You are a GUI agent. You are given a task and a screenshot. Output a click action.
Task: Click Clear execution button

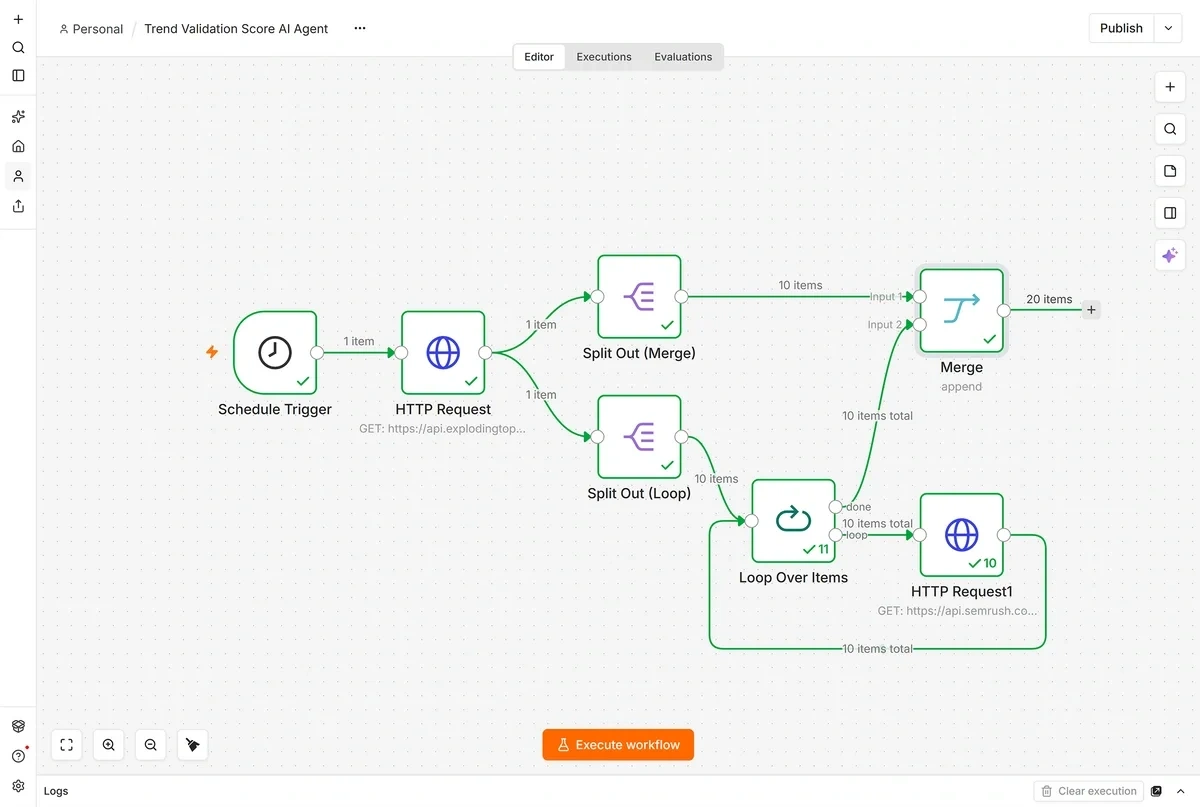tap(1088, 791)
